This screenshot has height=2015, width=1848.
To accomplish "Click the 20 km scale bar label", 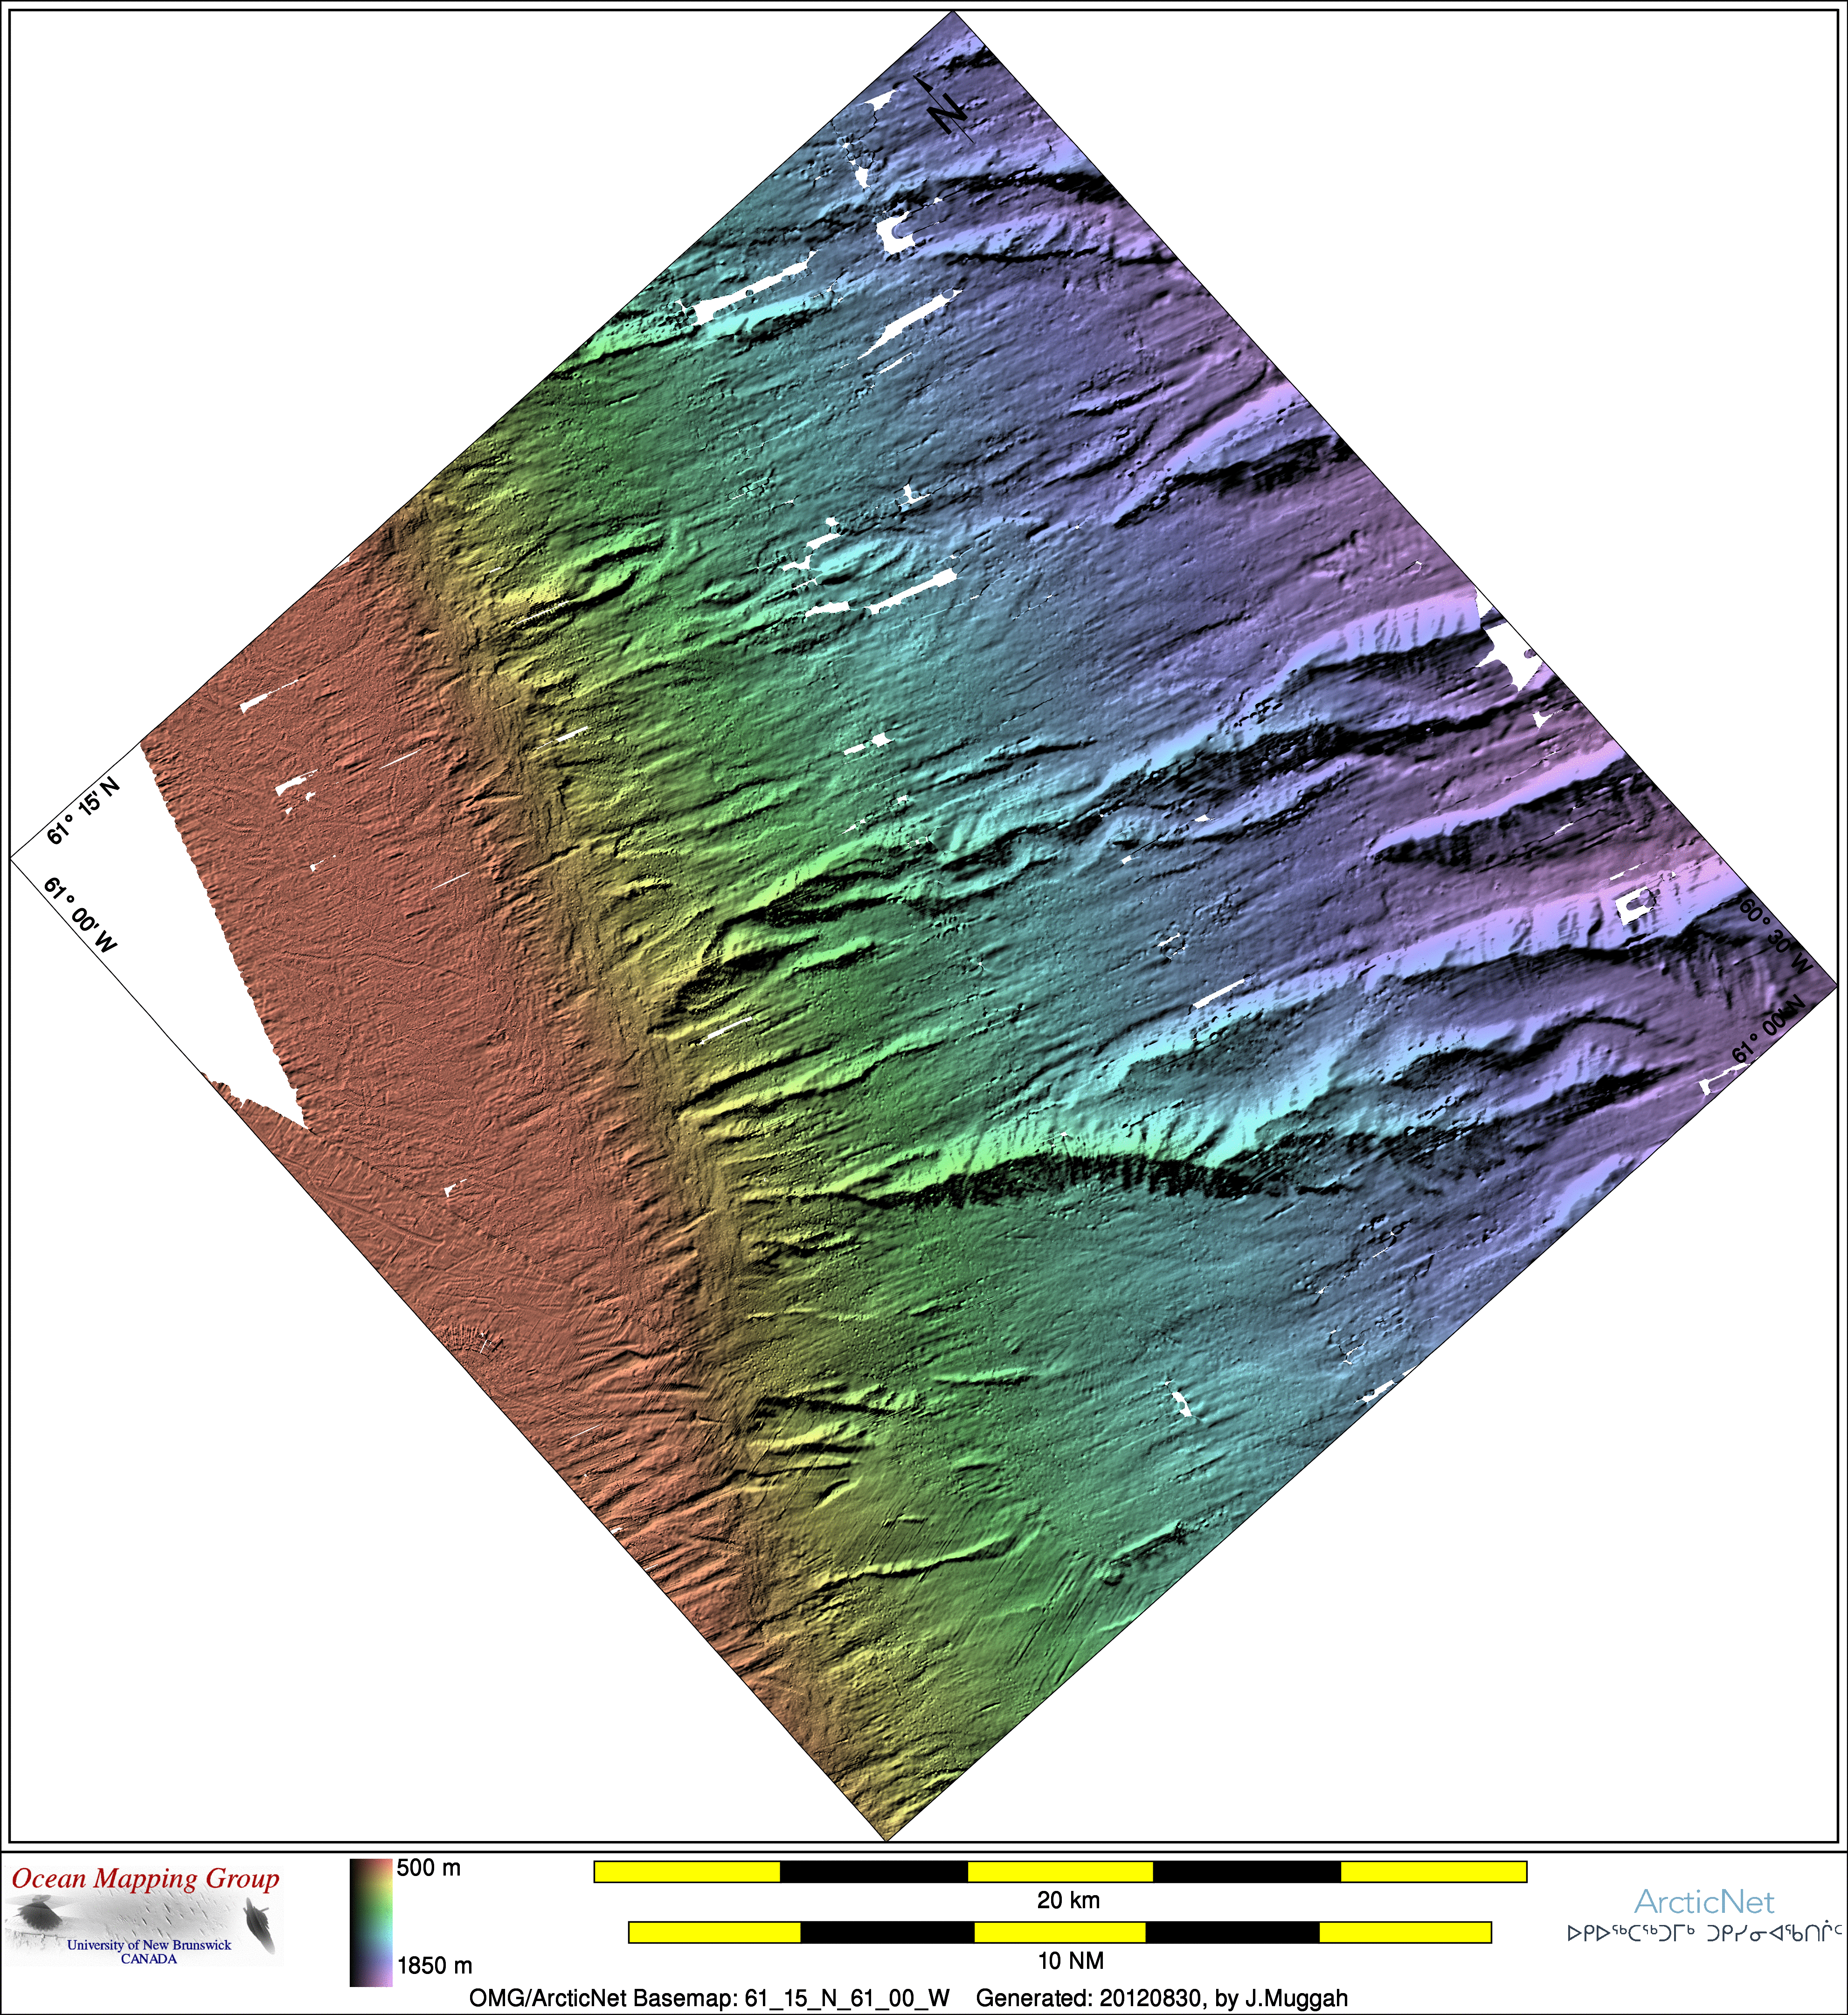I will click(x=1068, y=1900).
